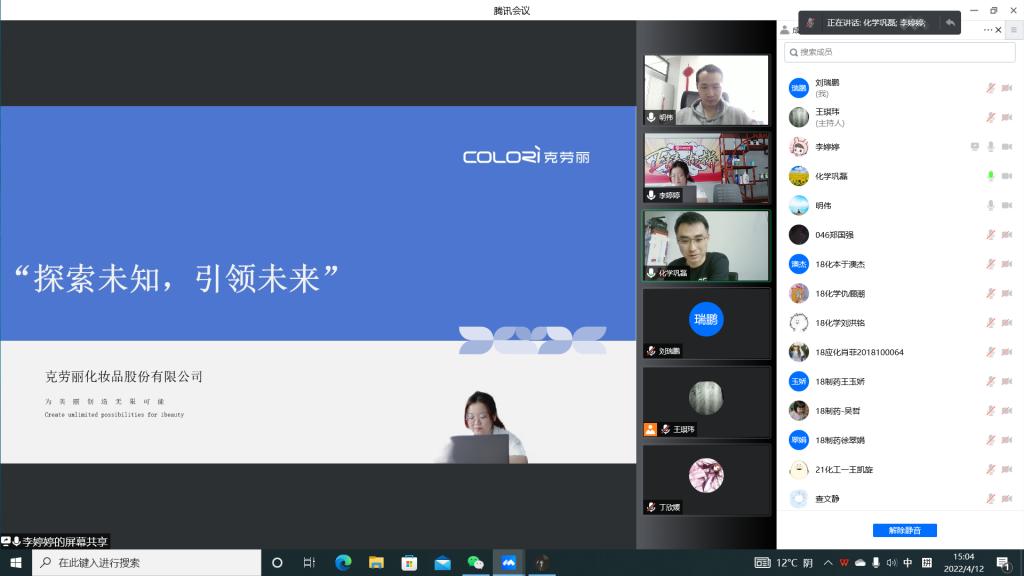Type in the 搜索成员 member search field
The height and width of the screenshot is (576, 1024).
point(885,52)
